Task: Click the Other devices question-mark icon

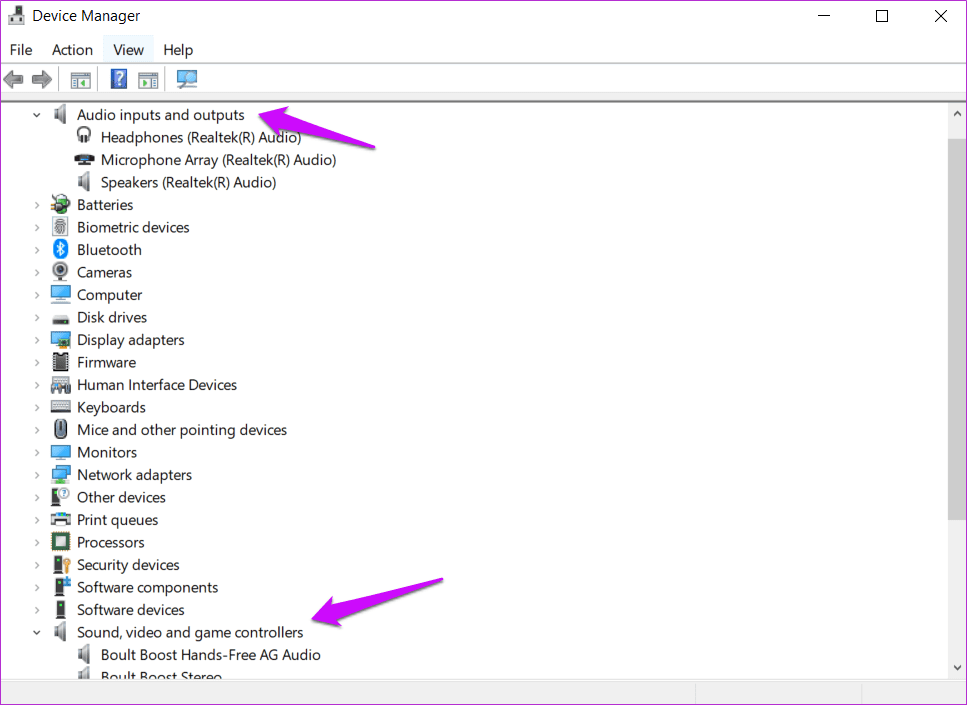Action: coord(60,497)
